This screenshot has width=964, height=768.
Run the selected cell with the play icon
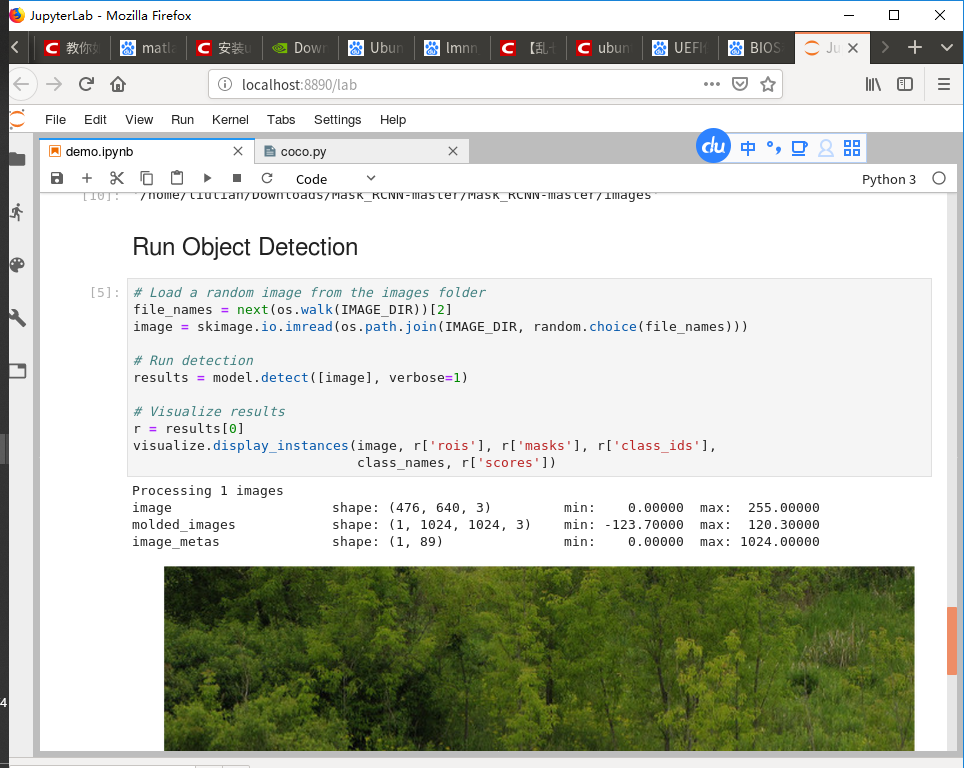pyautogui.click(x=207, y=178)
